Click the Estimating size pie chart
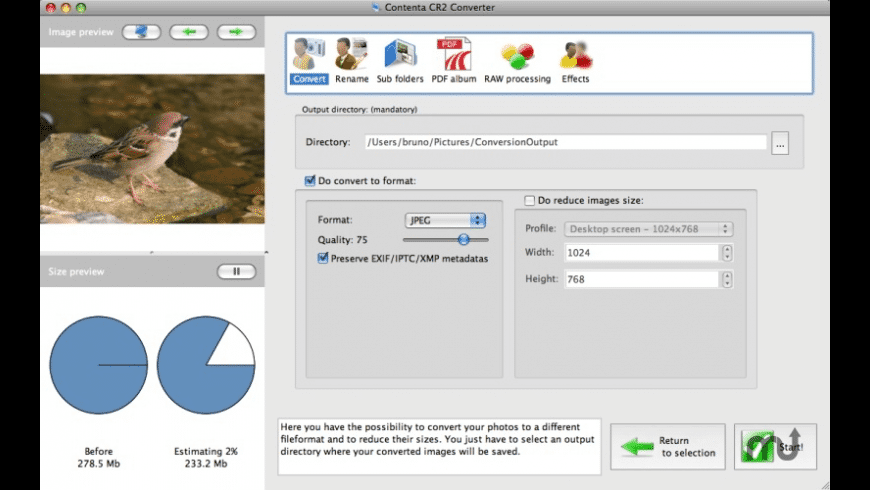 pos(206,365)
